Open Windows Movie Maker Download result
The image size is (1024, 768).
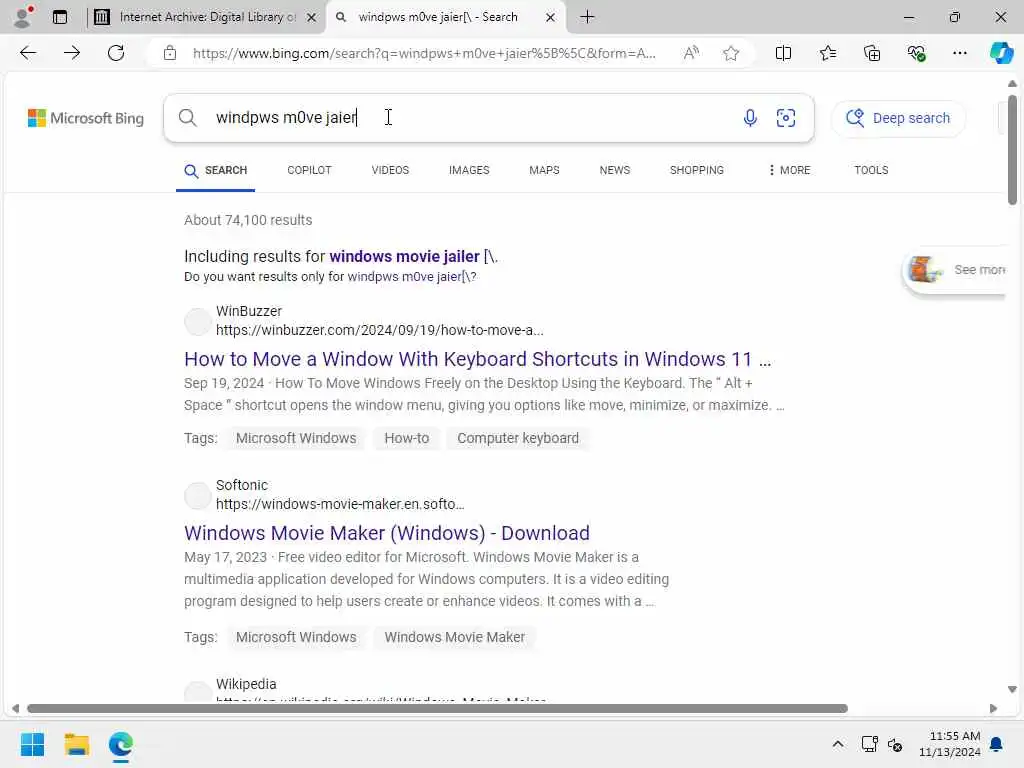(x=387, y=534)
